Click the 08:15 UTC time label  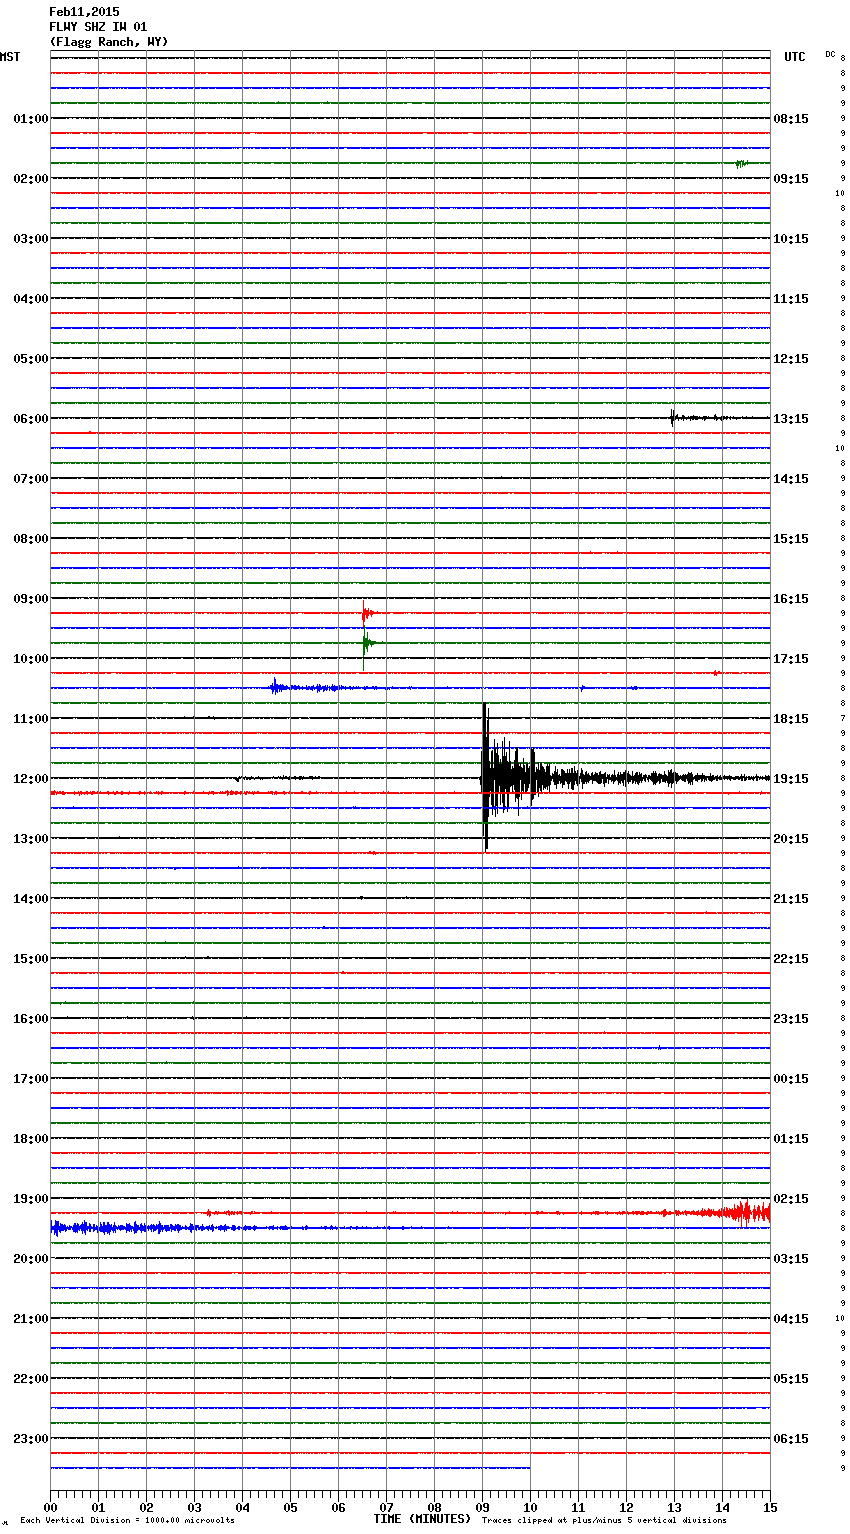[791, 119]
